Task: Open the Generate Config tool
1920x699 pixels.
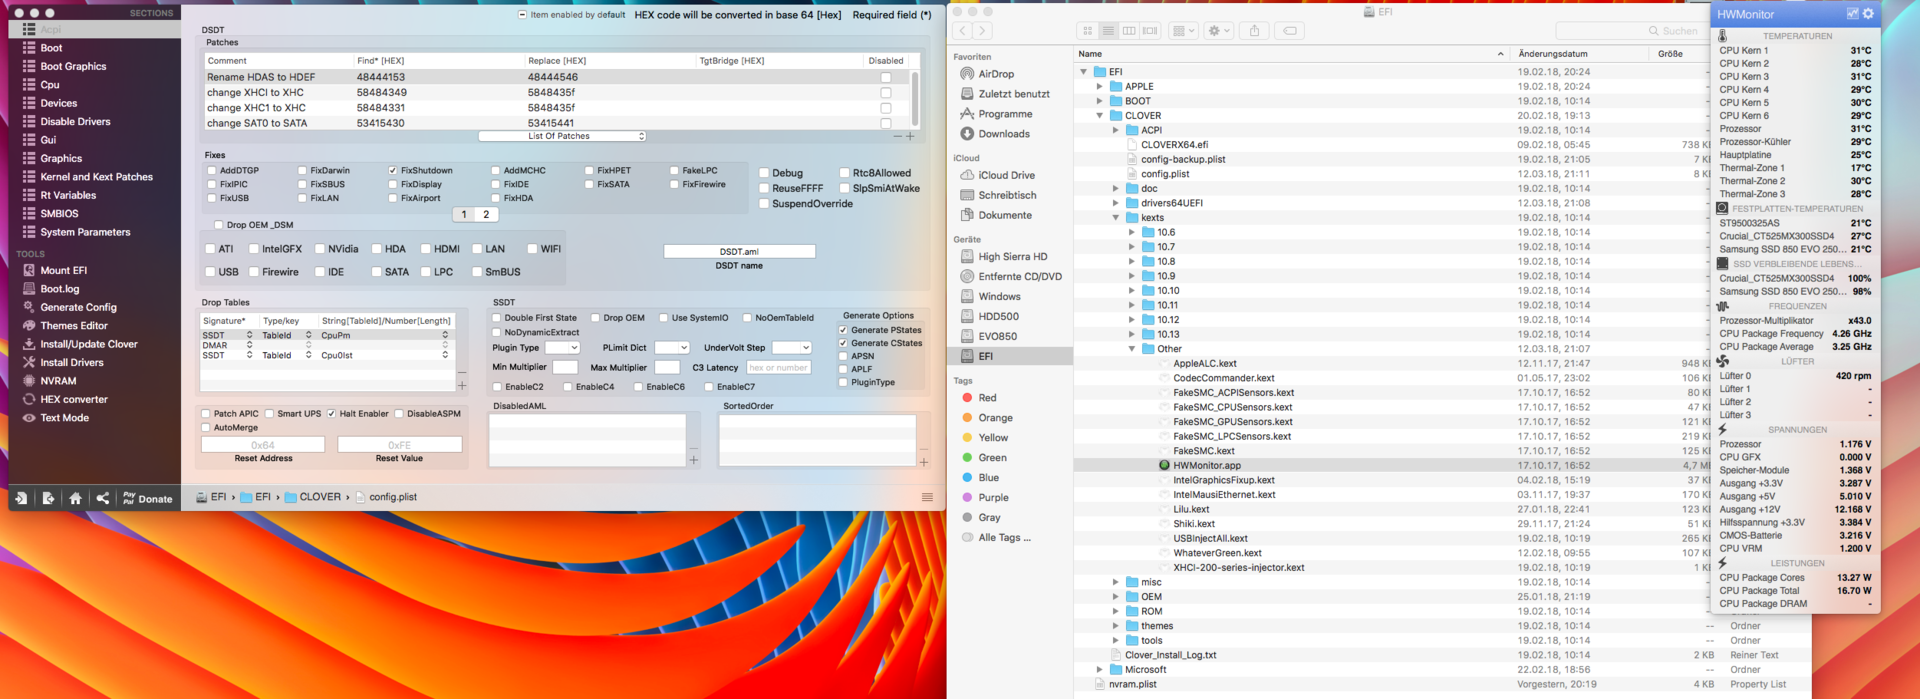Action: click(78, 307)
